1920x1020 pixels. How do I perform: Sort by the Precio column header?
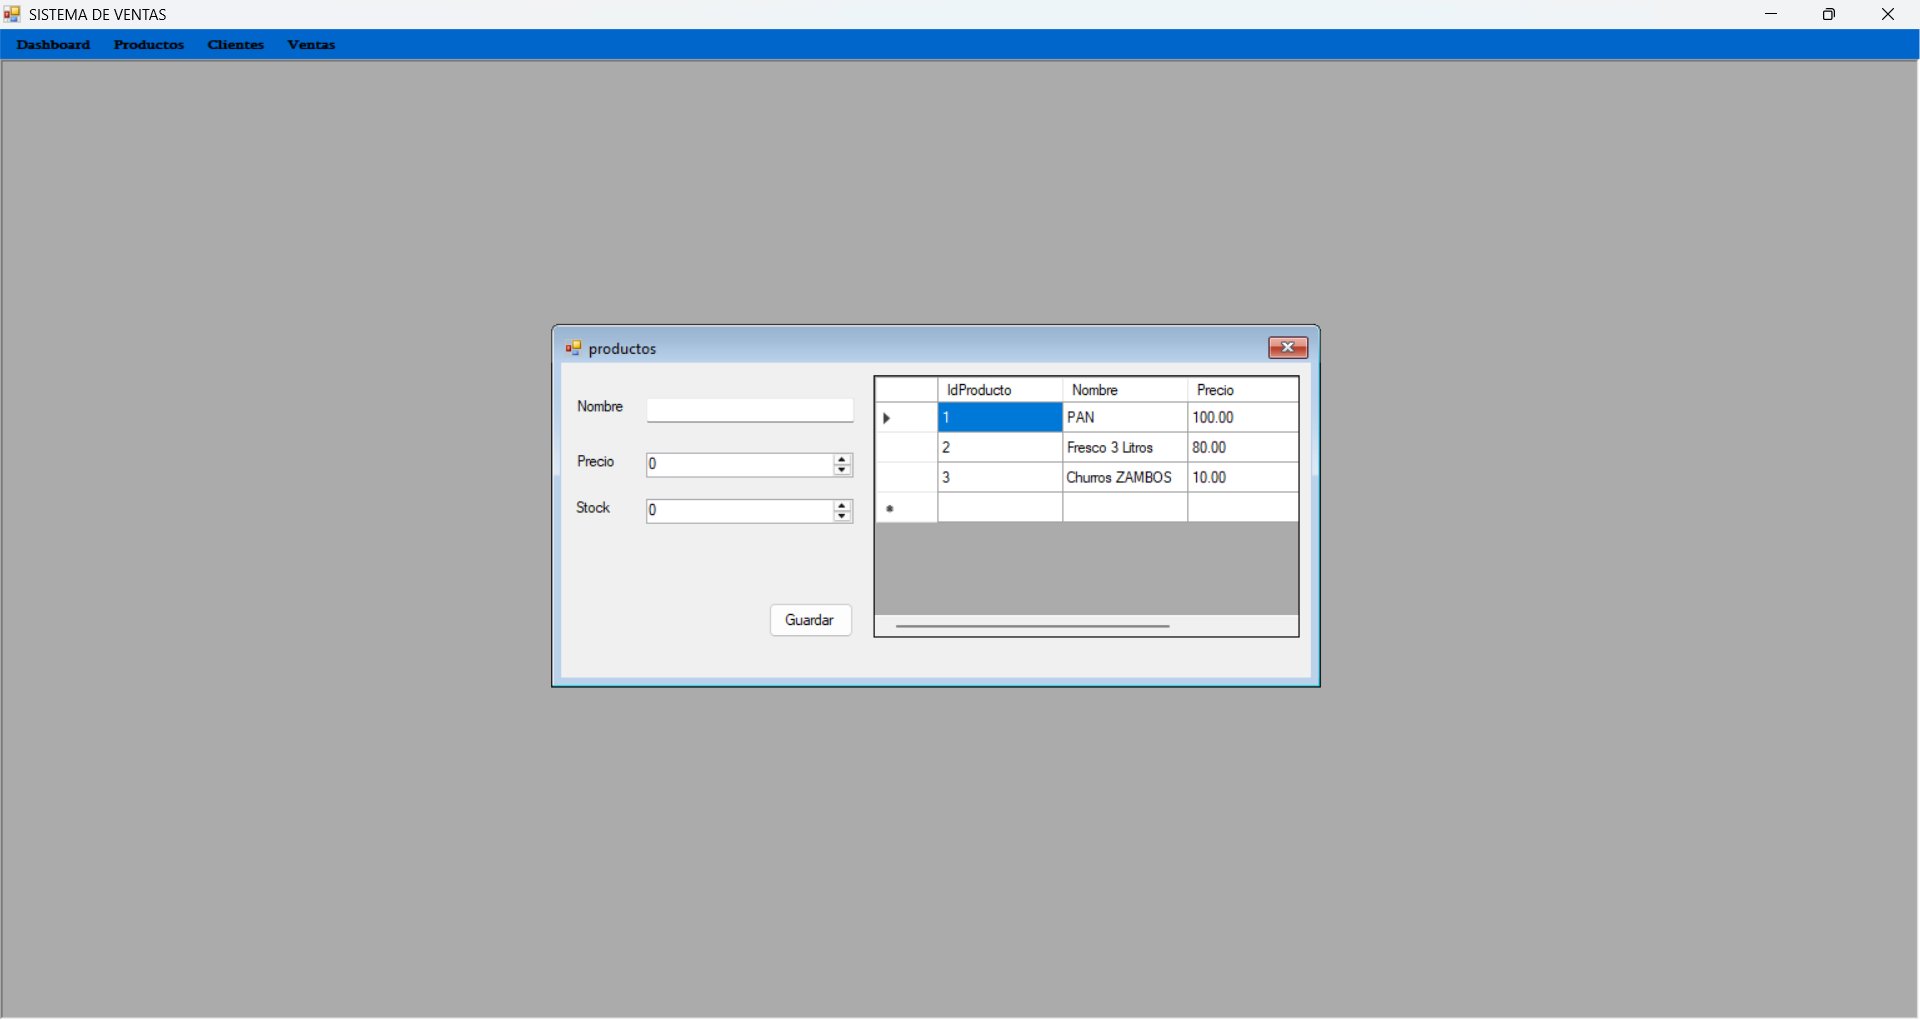pyautogui.click(x=1243, y=390)
